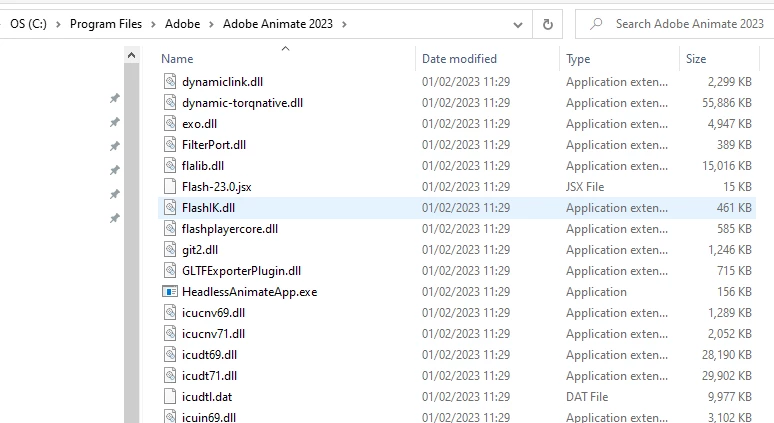Expand the chevron after Adobe breadcrumb
Viewport: 774px width, 423px height.
[x=211, y=24]
